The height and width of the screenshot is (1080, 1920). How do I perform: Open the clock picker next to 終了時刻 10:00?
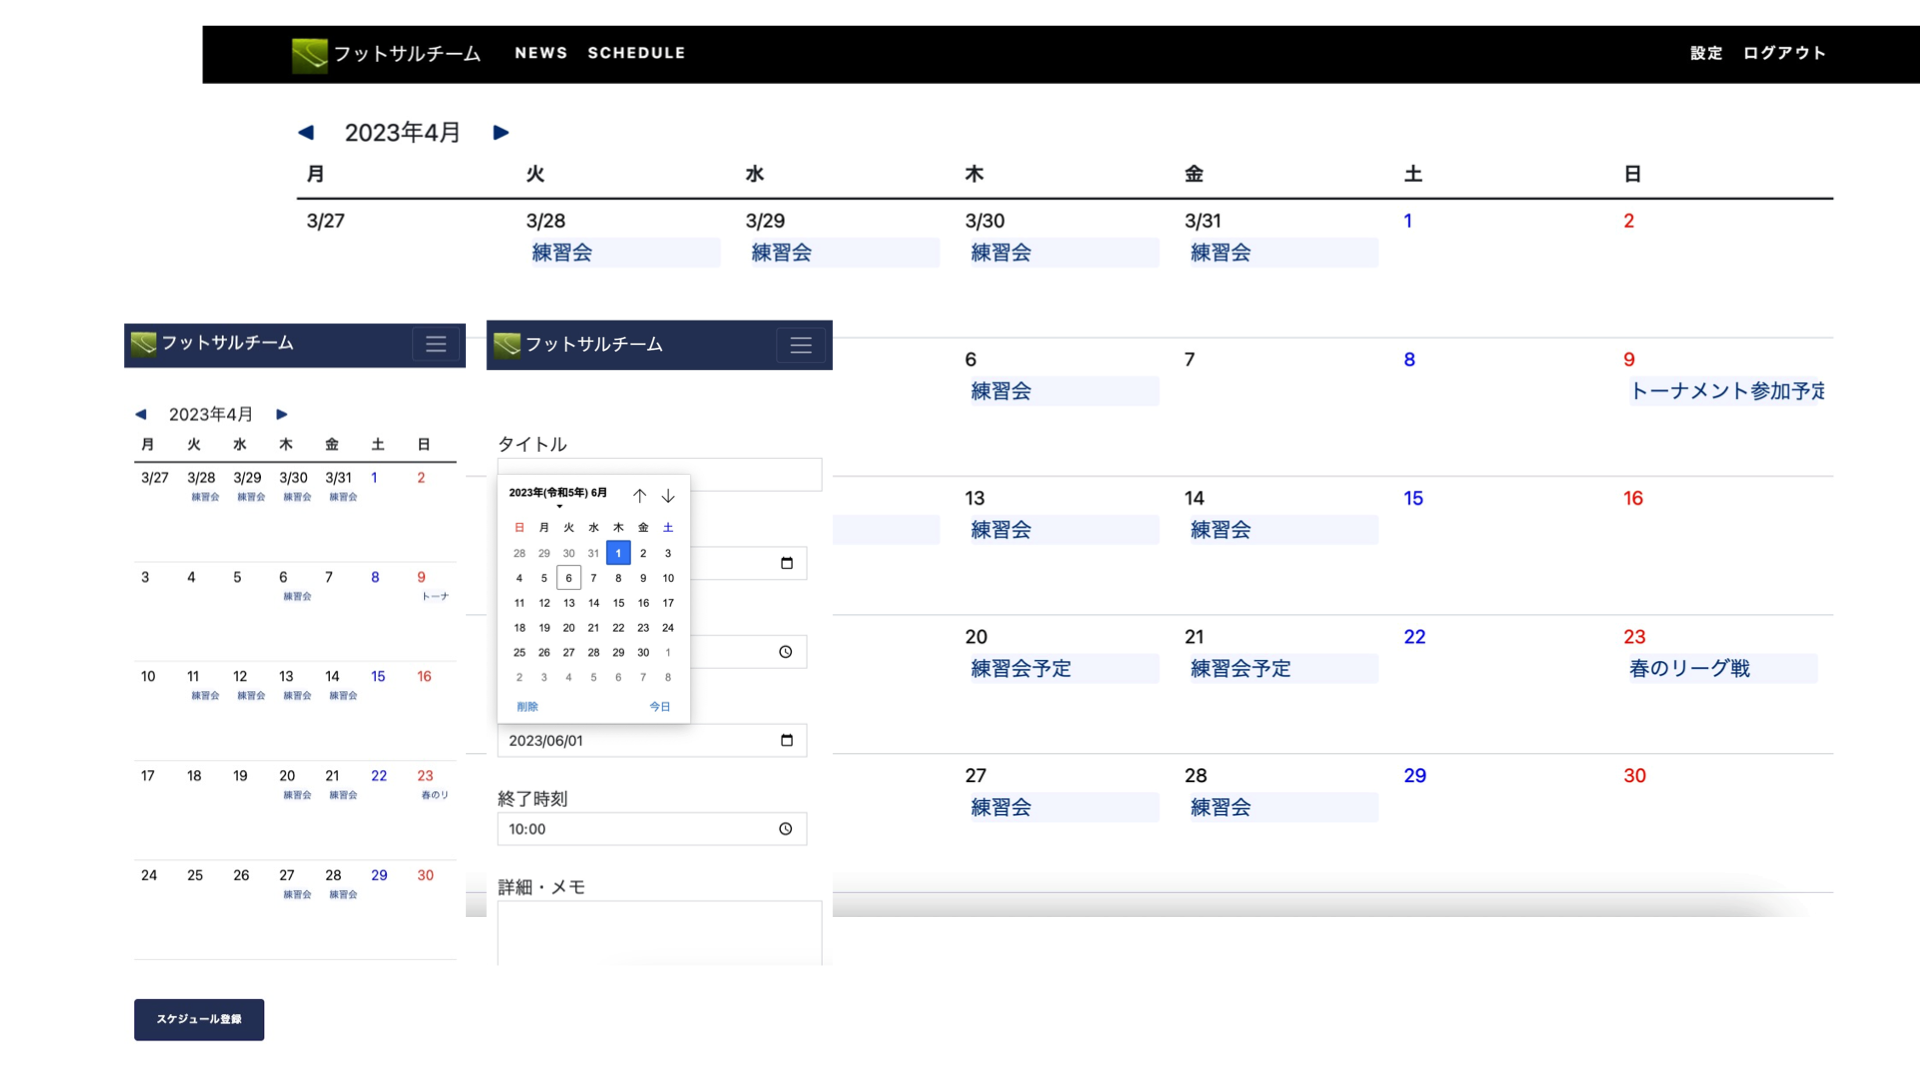tap(786, 828)
